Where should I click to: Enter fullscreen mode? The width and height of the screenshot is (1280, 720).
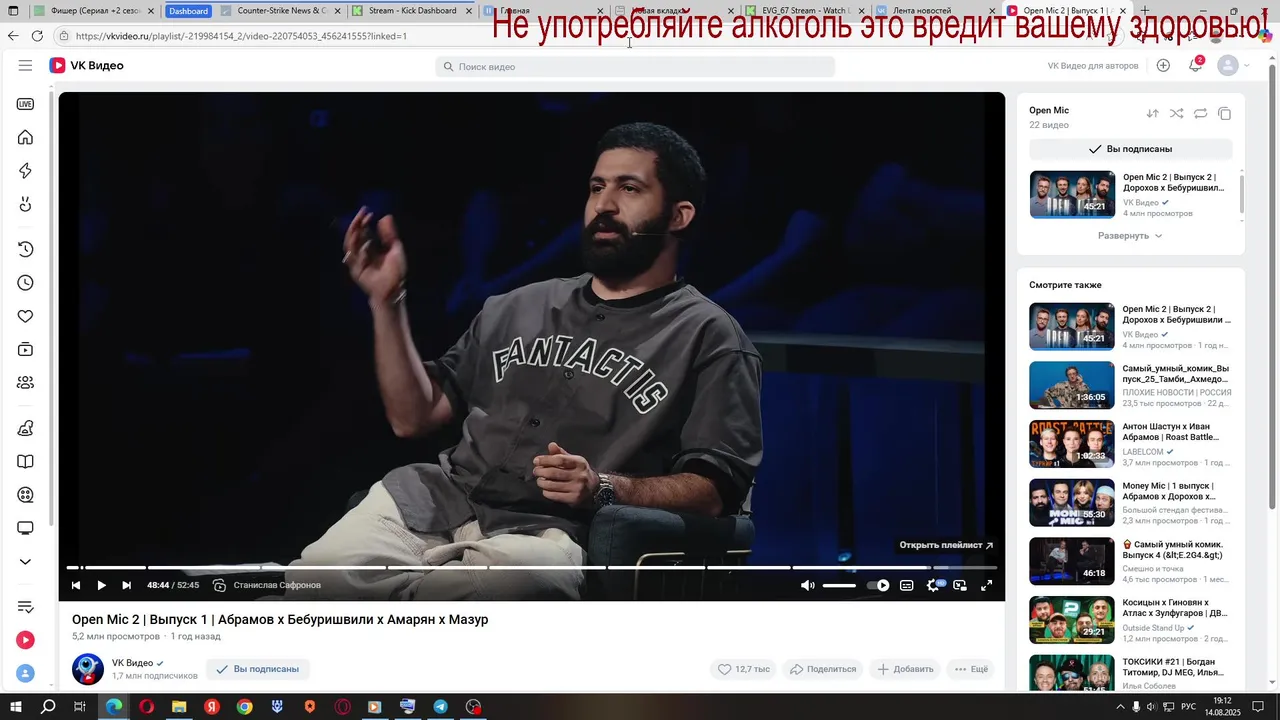(x=986, y=585)
